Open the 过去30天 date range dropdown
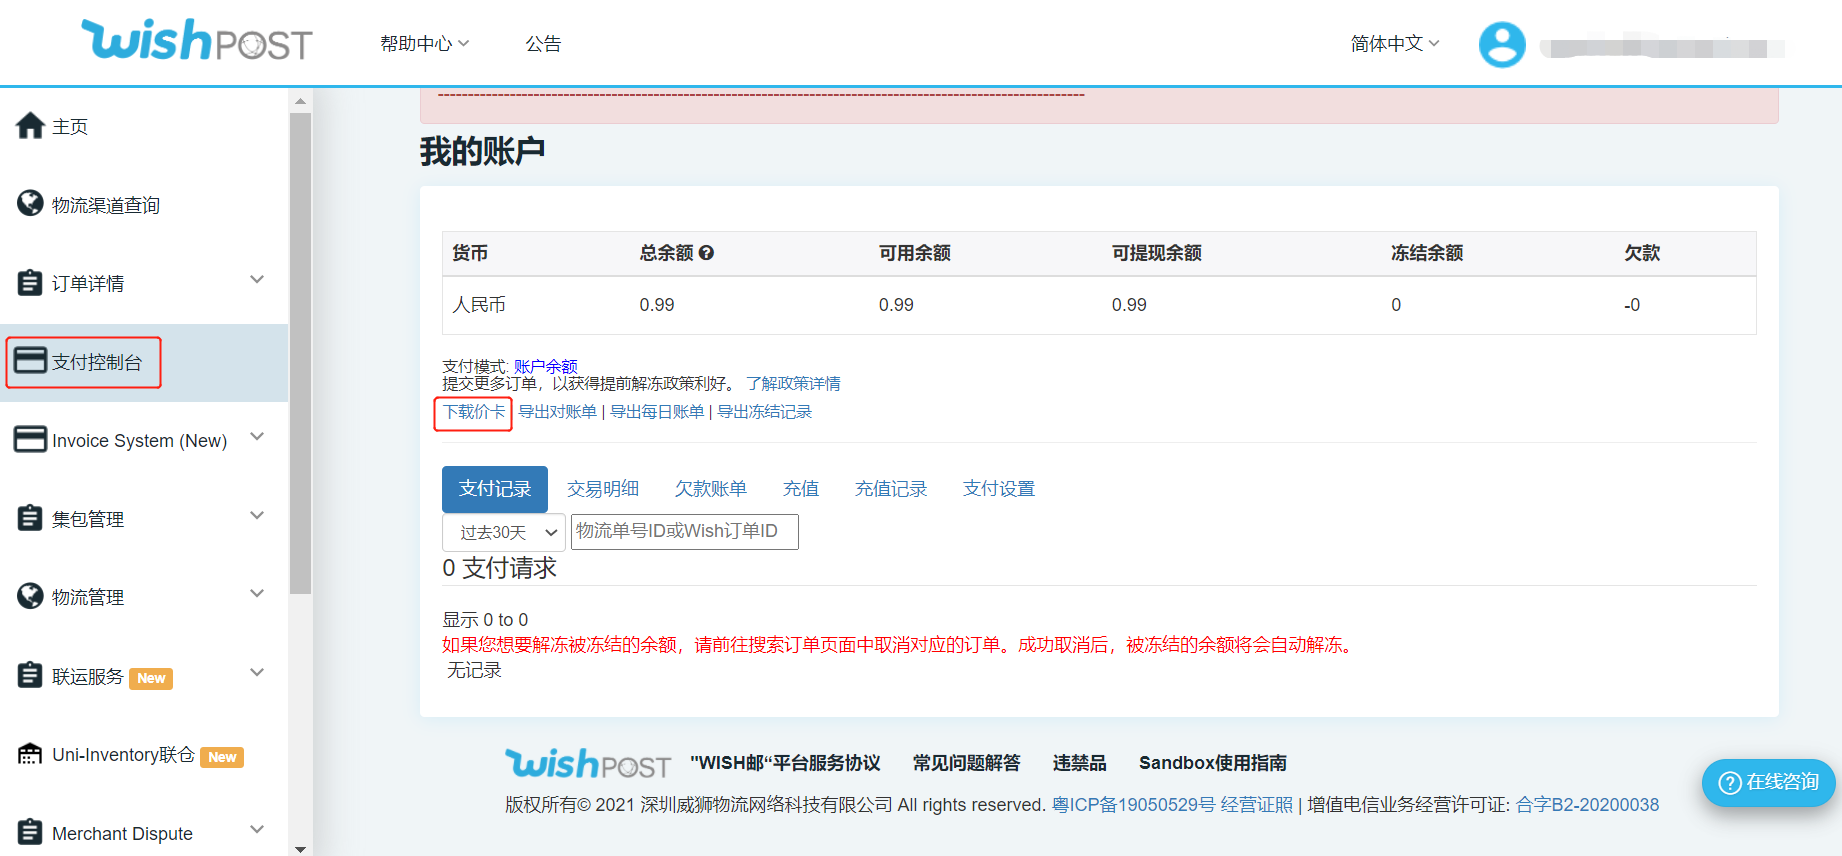1842x856 pixels. point(504,532)
